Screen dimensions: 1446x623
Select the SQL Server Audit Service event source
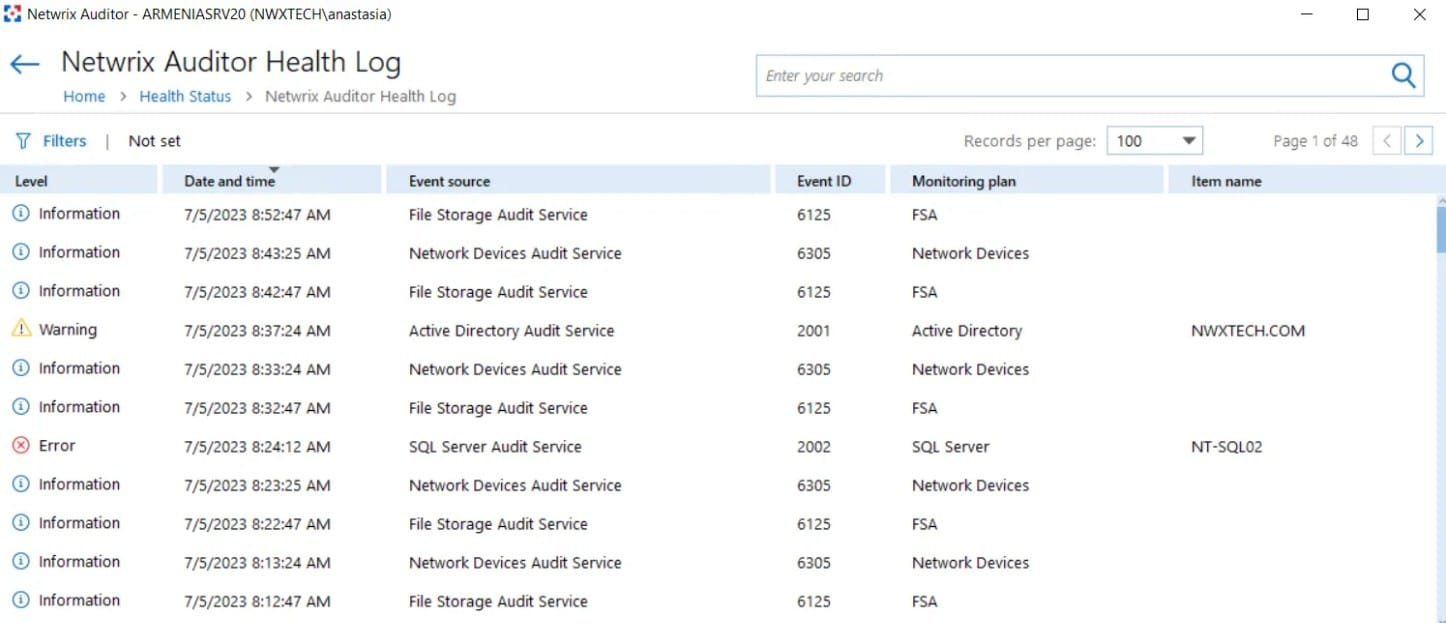coord(495,446)
